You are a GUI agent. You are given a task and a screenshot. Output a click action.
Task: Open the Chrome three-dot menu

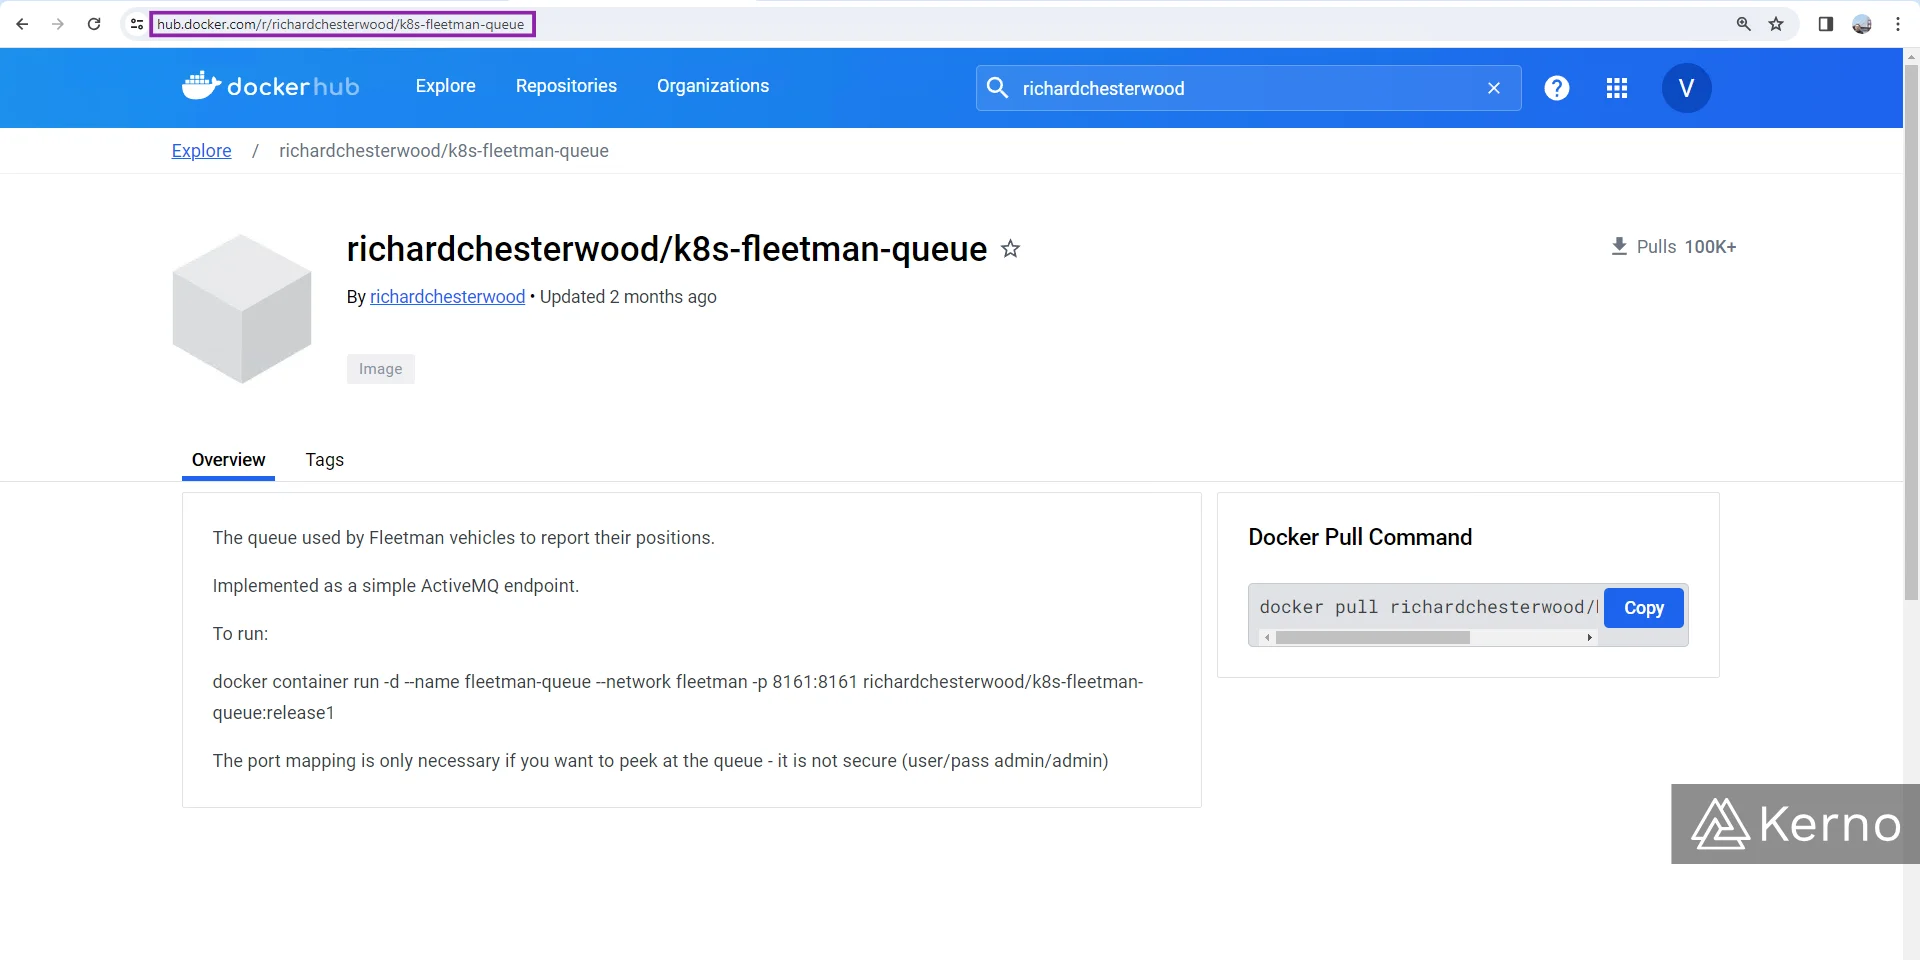click(1898, 24)
